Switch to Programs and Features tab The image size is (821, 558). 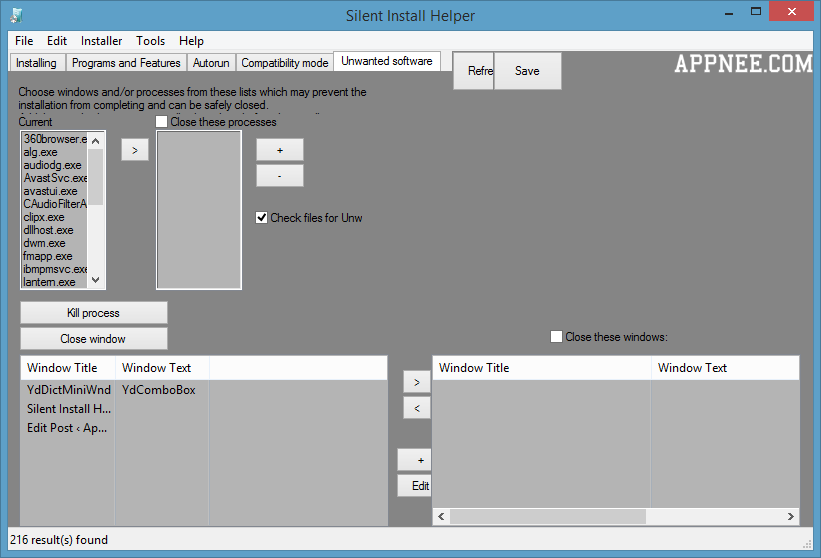126,63
